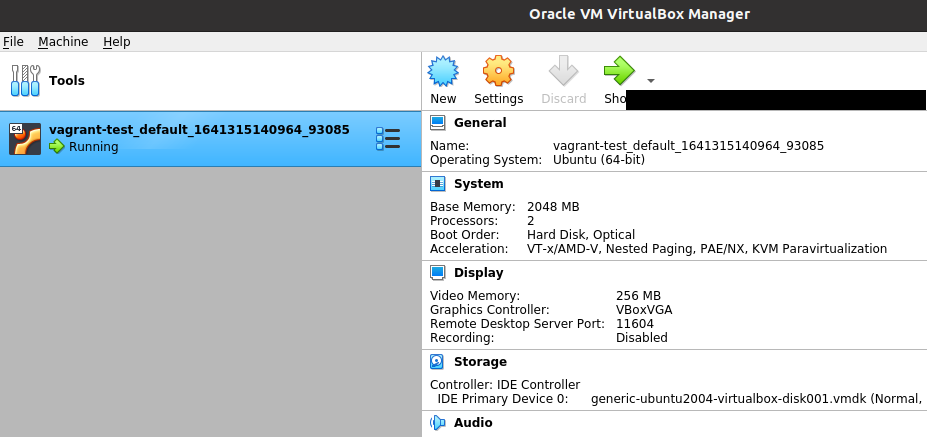Screen dimensions: 927x437
Task: Open the Machine menu
Action: tap(63, 42)
